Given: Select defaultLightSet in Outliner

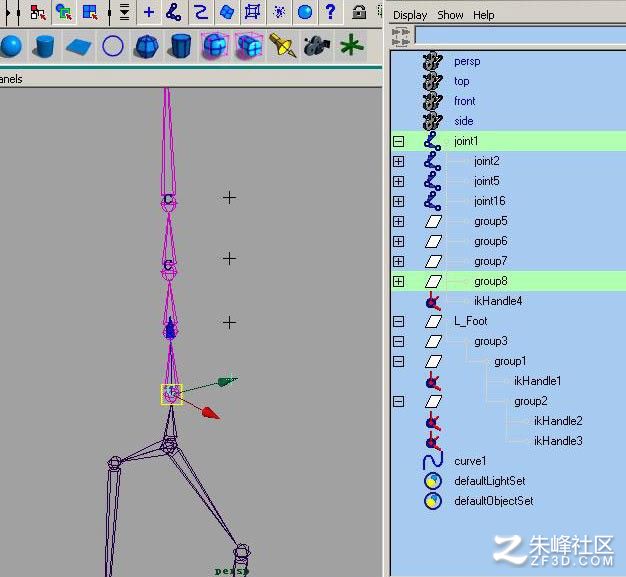Looking at the screenshot, I should click(489, 481).
